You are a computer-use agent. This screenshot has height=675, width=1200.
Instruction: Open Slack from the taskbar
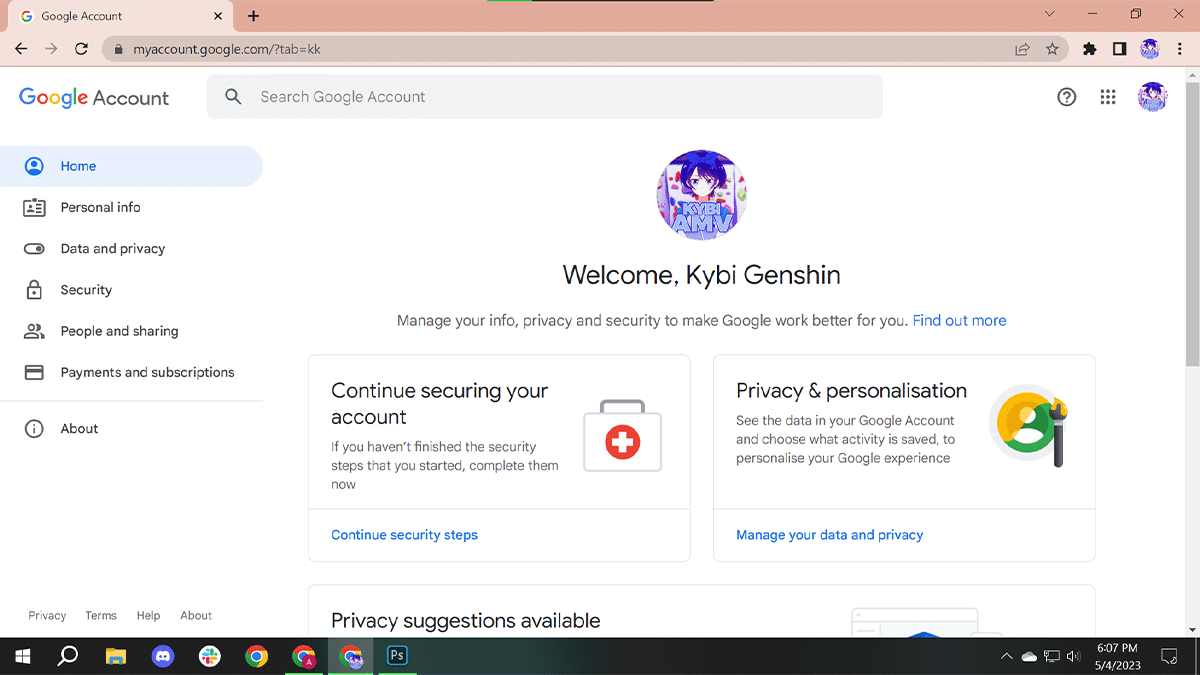click(210, 656)
